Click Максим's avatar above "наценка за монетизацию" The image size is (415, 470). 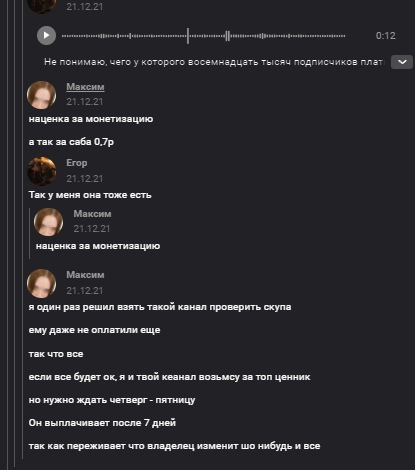(x=41, y=95)
